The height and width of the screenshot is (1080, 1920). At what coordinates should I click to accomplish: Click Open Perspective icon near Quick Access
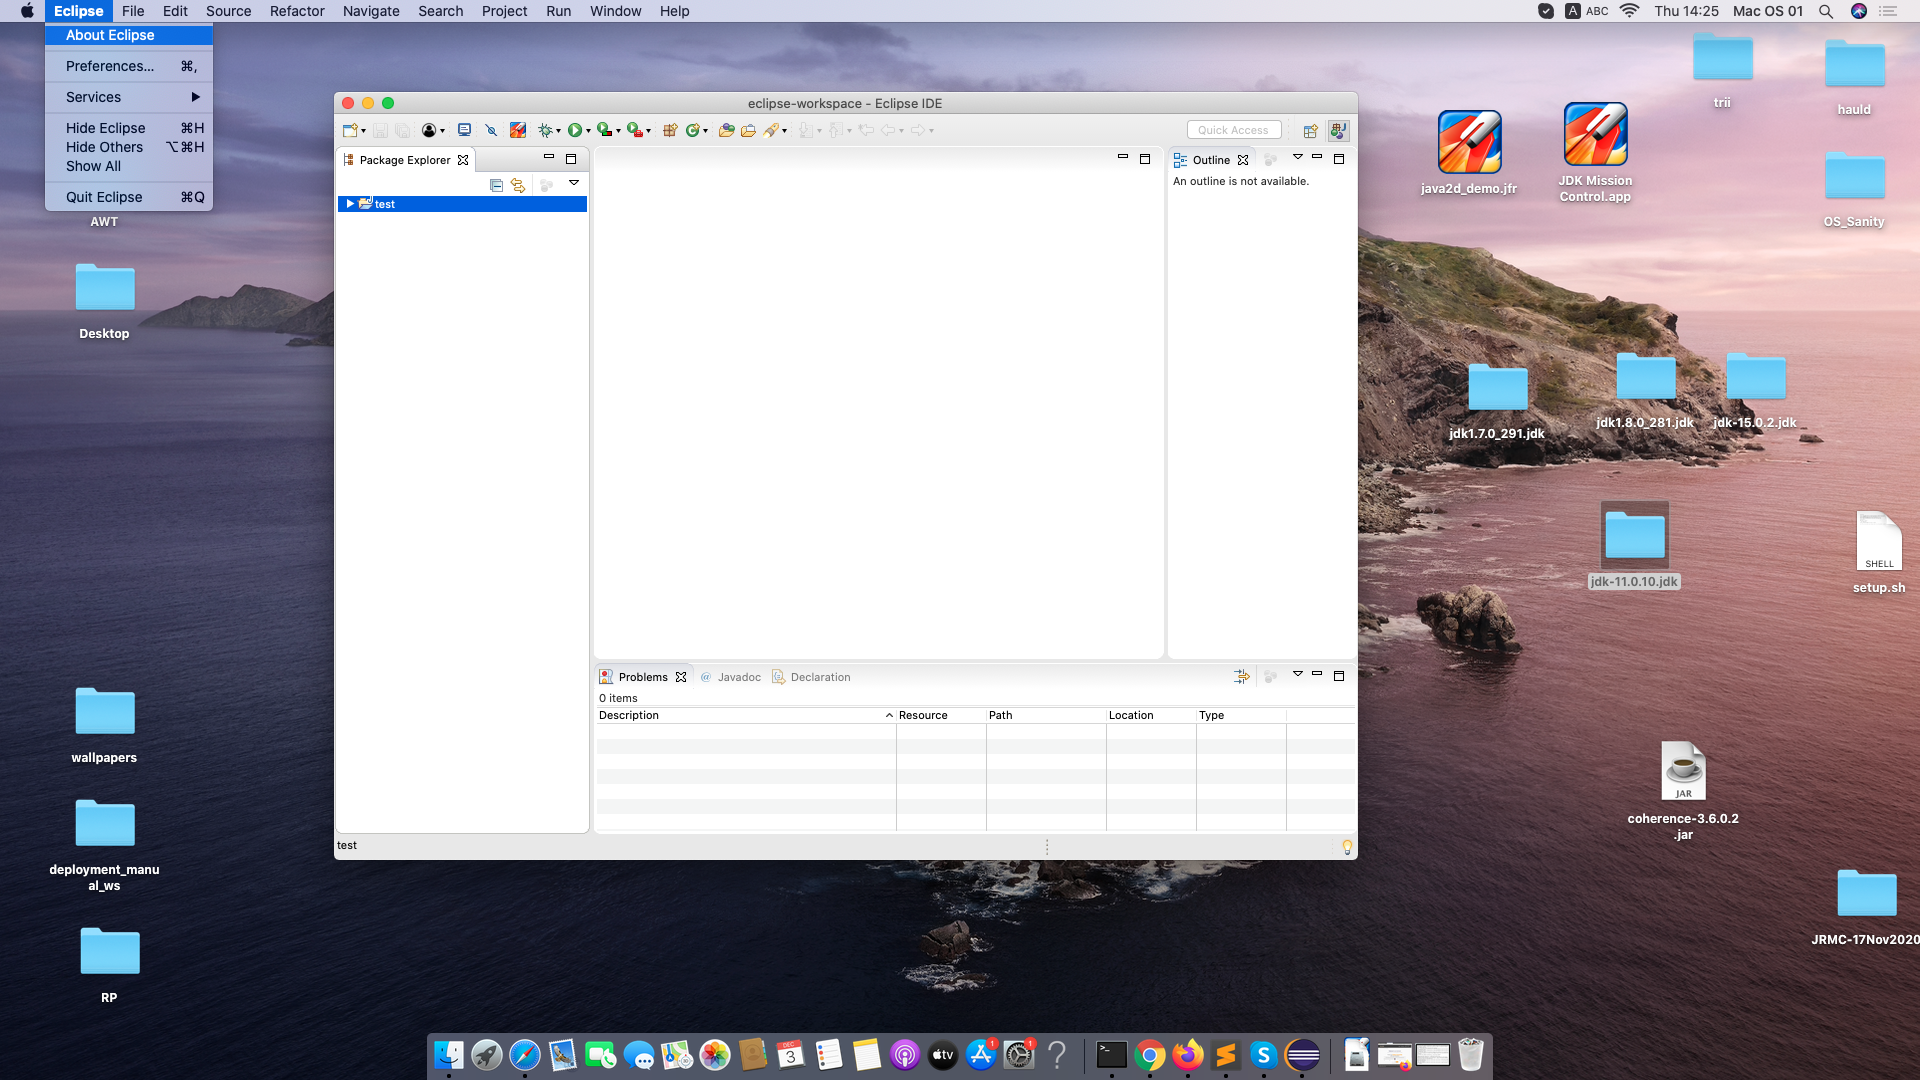pos(1310,130)
